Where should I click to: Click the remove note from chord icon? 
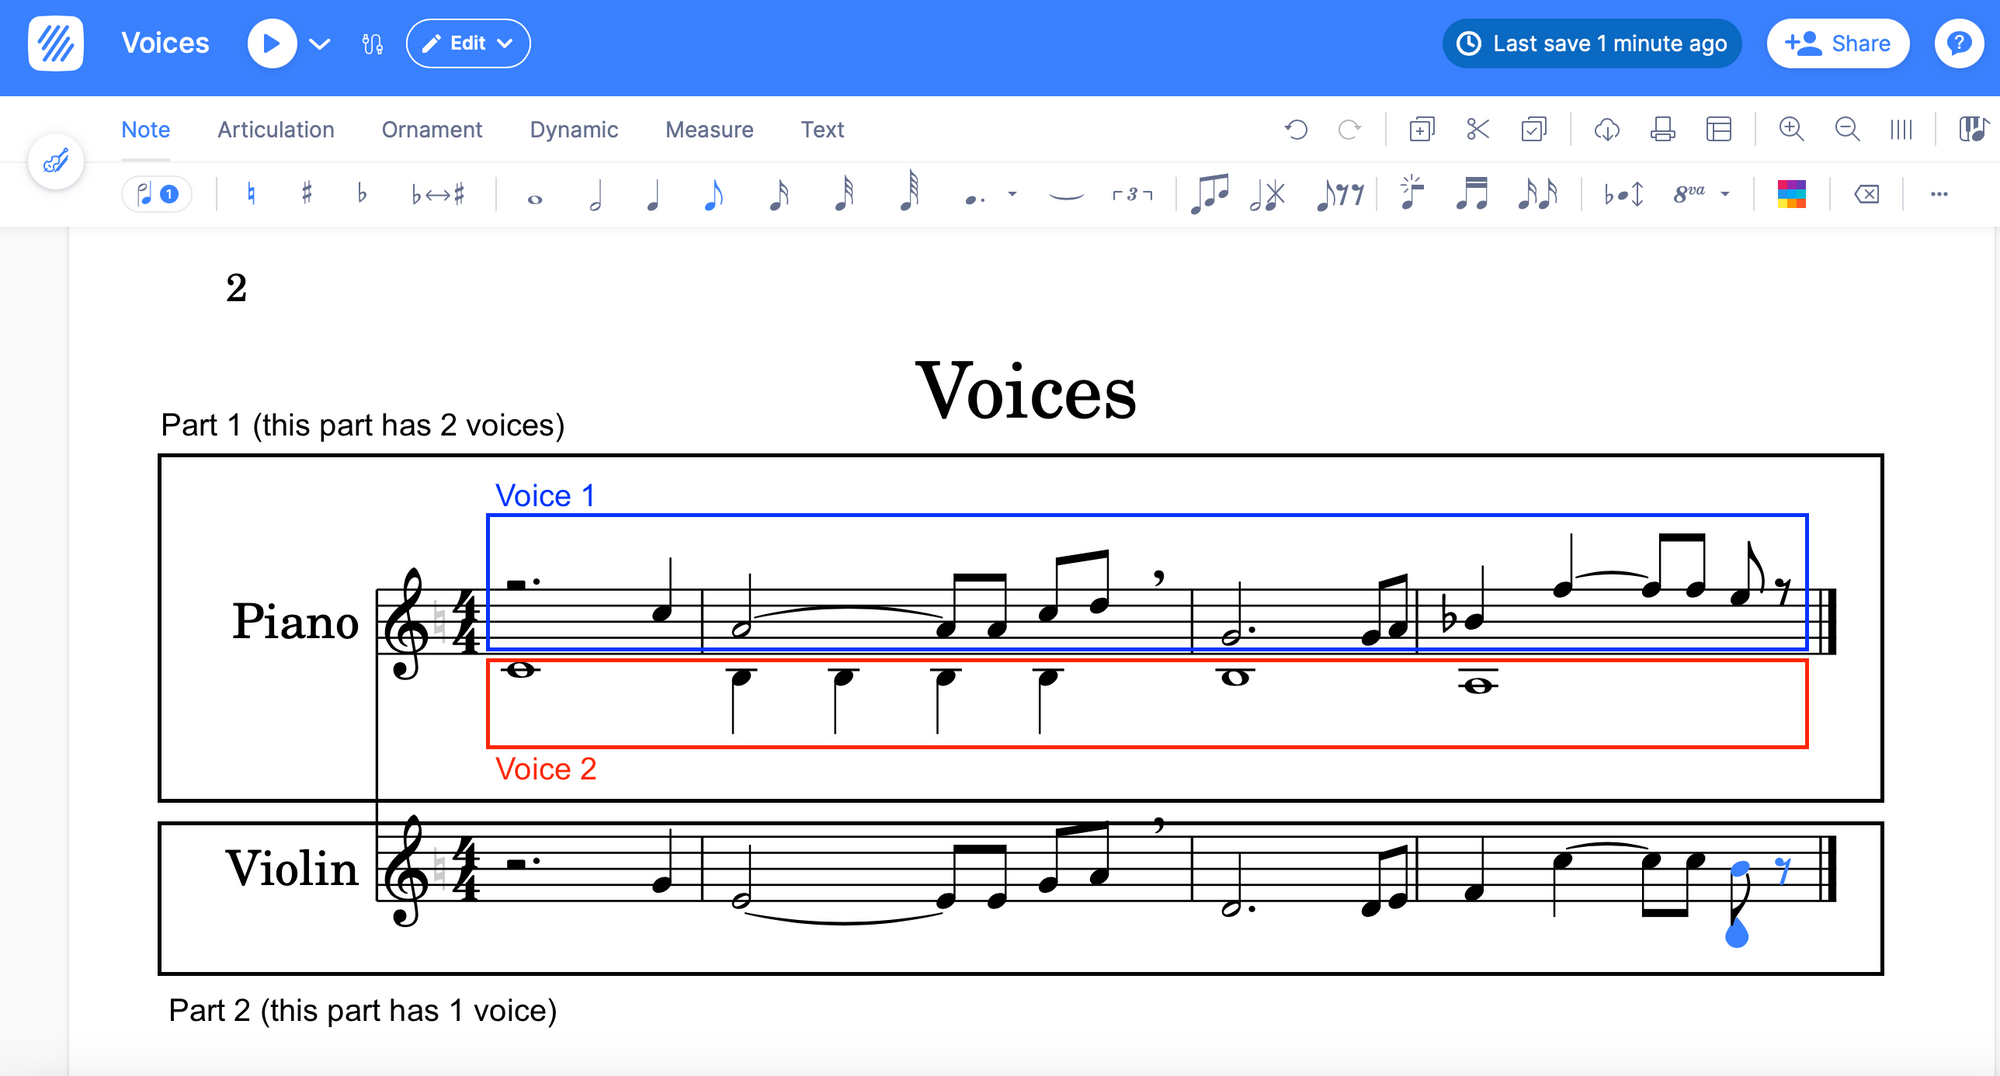click(x=1267, y=194)
